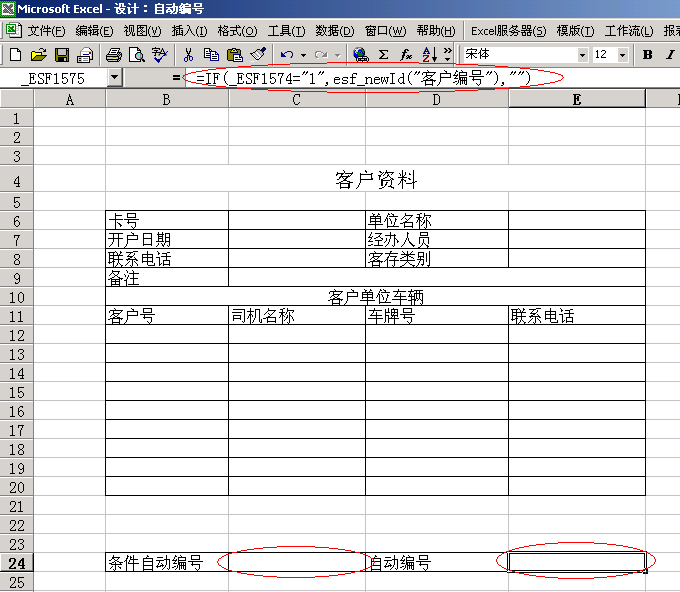Viewport: 680px width, 592px height.
Task: Paste from clipboard with the Paste icon
Action: 235,55
